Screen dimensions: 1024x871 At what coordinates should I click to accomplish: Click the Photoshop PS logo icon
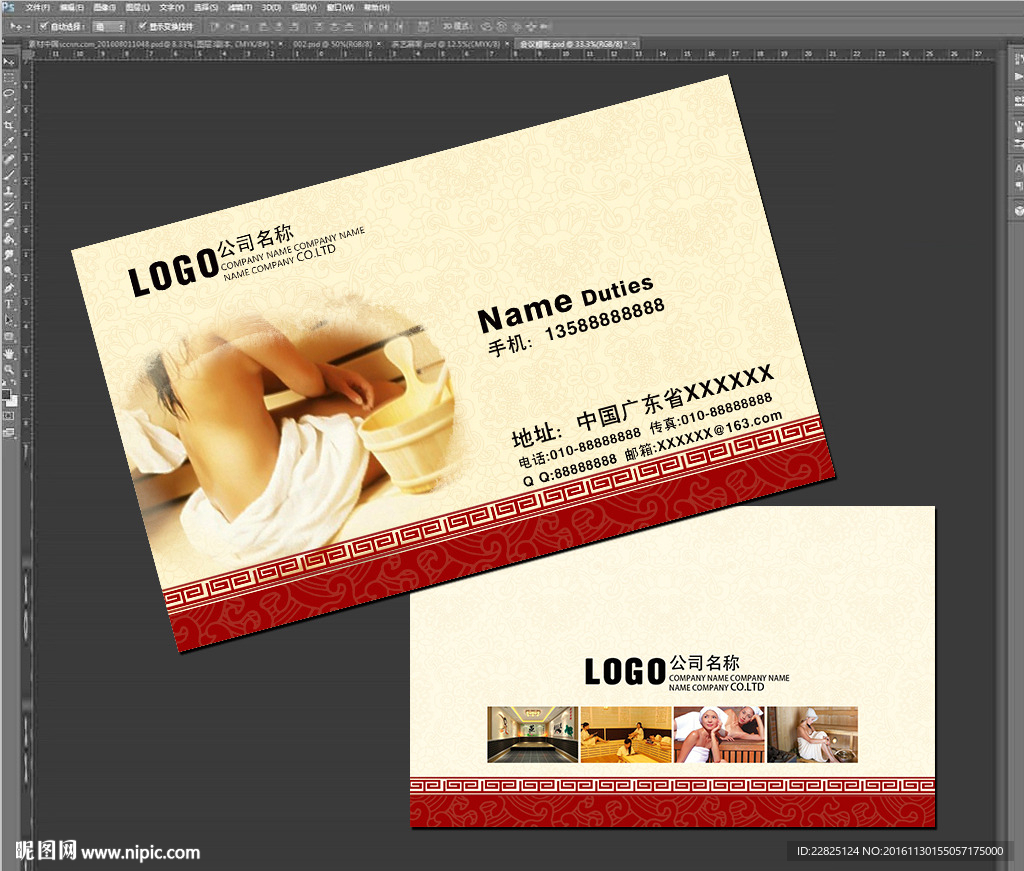click(x=8, y=7)
